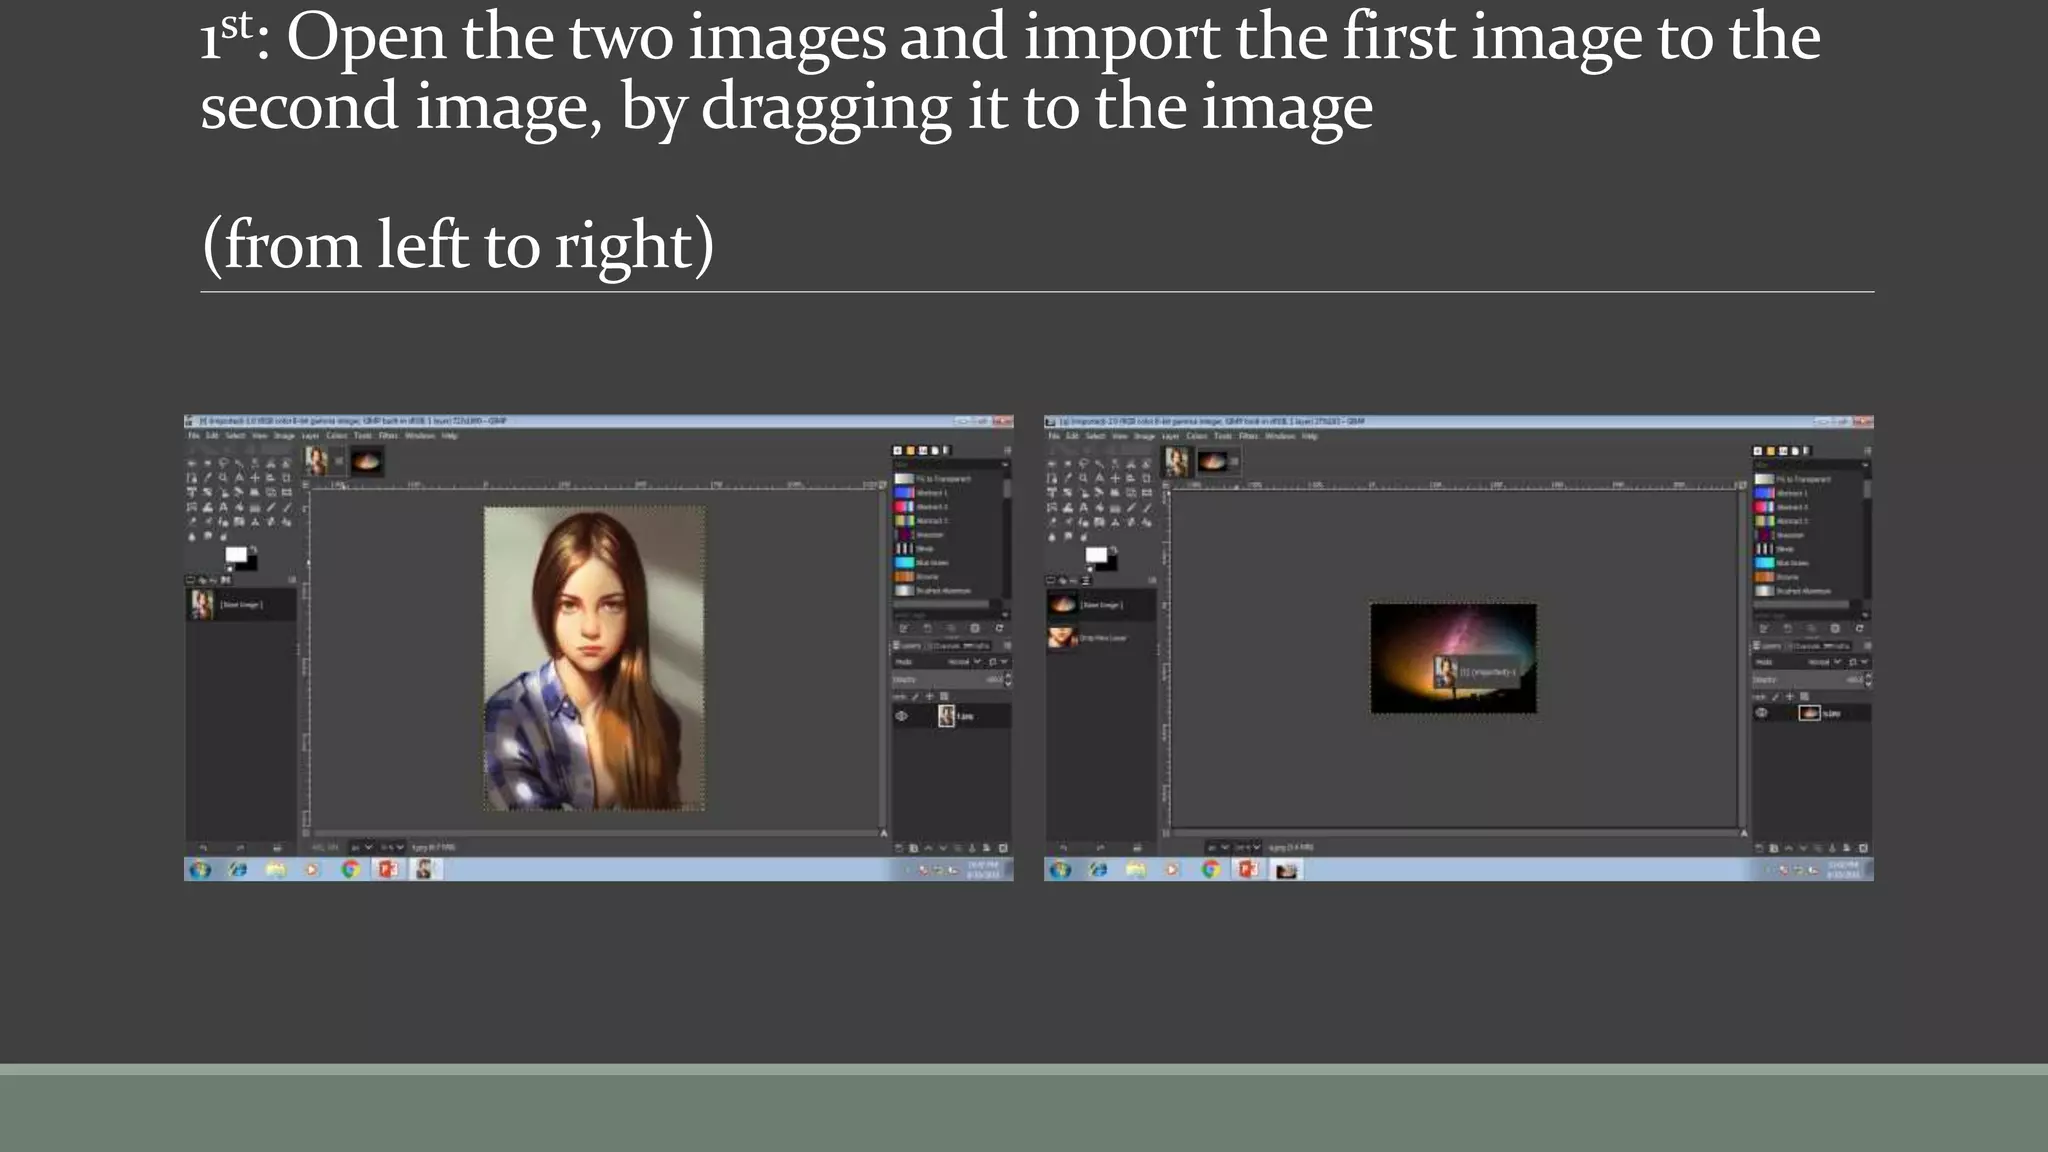Reset default colors icon in right GIMP toolbox
Image resolution: width=2048 pixels, height=1152 pixels.
pyautogui.click(x=1089, y=568)
